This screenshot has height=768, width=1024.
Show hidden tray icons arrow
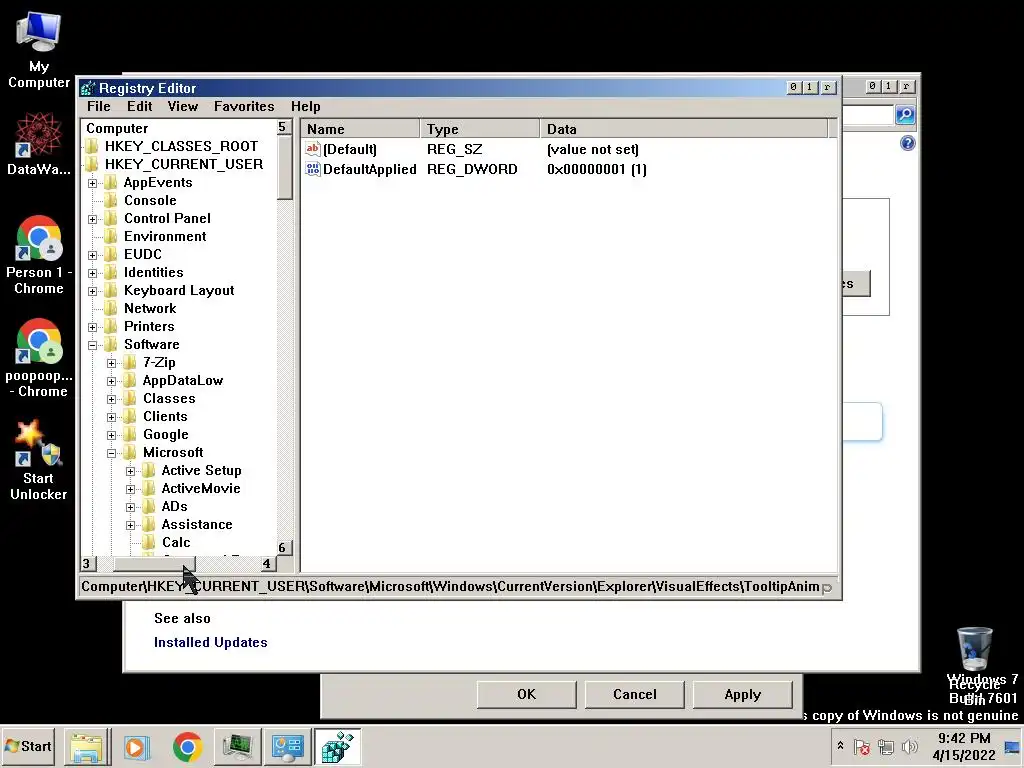click(x=840, y=746)
